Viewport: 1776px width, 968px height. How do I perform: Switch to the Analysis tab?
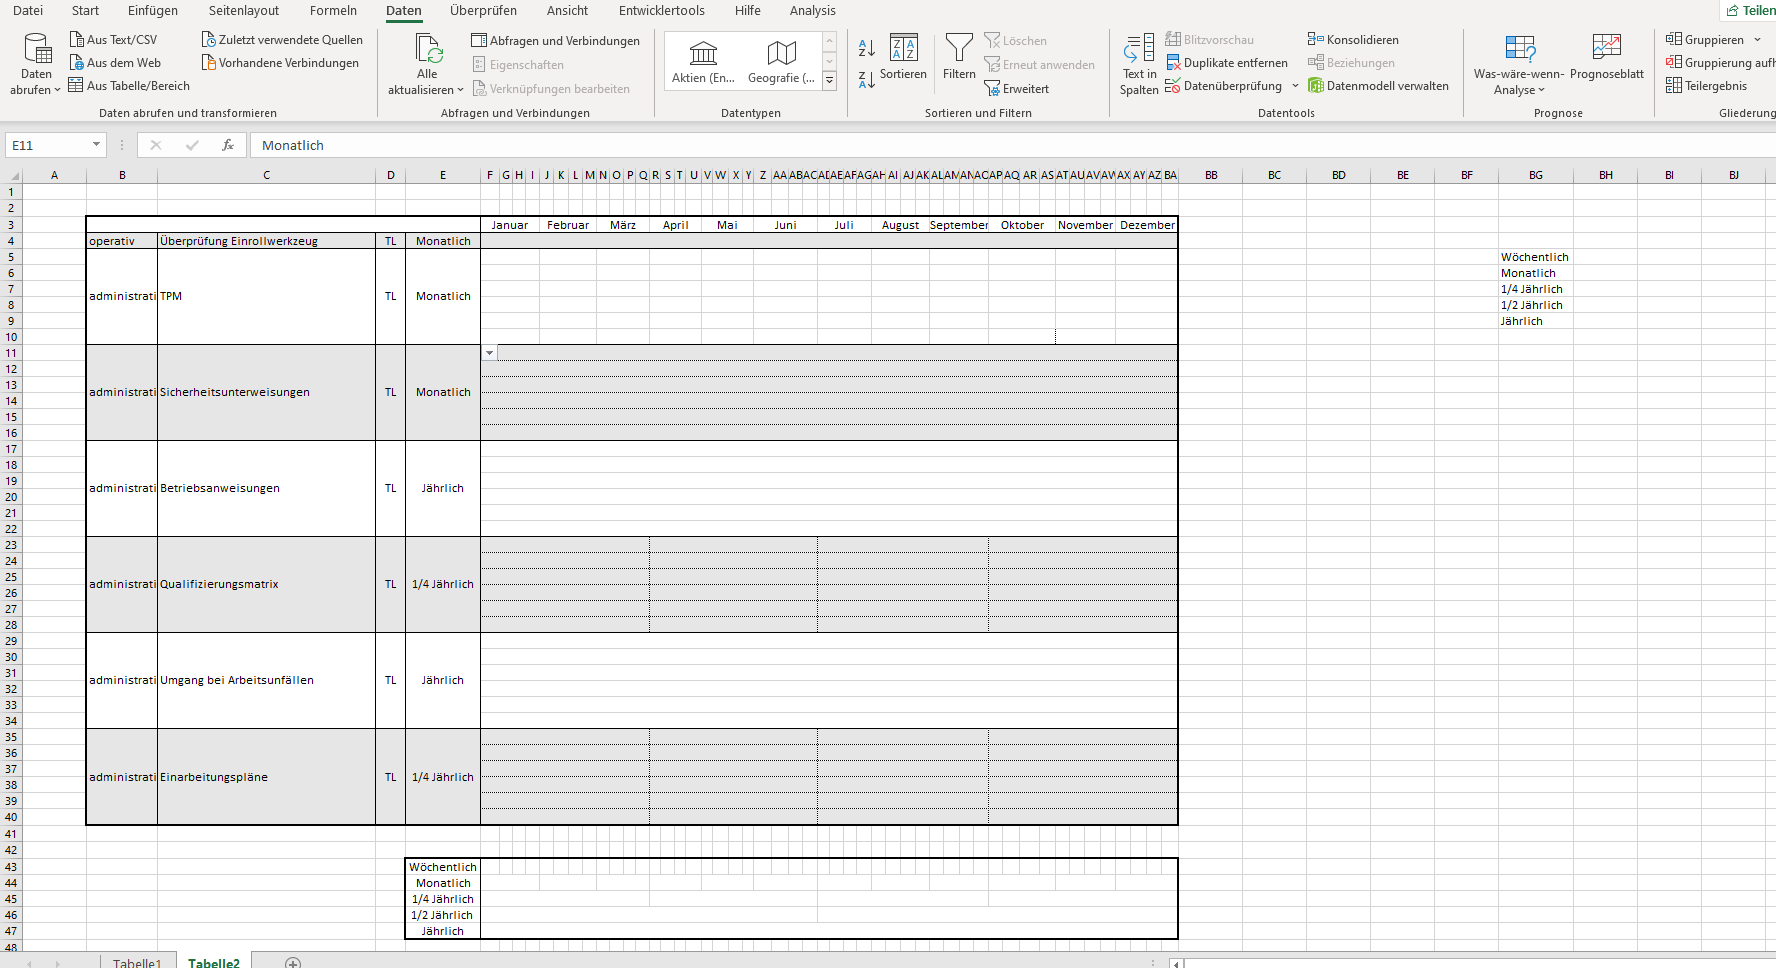click(812, 10)
